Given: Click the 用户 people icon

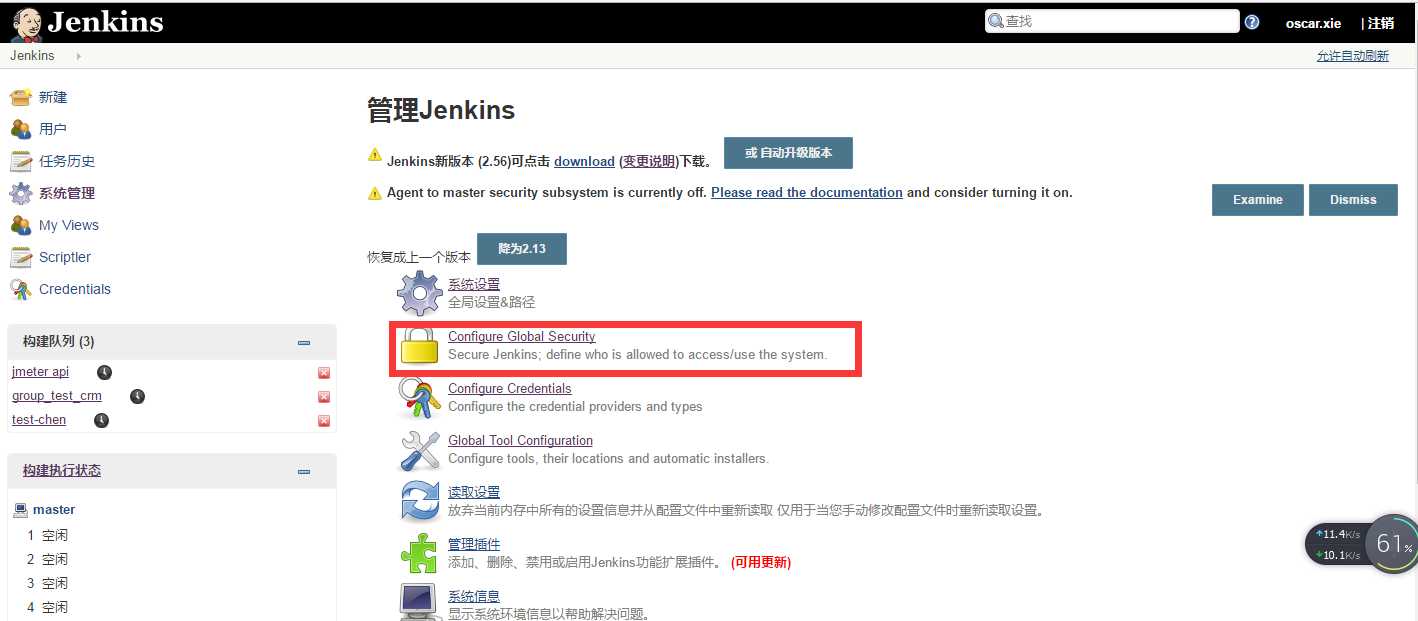Looking at the screenshot, I should coord(21,129).
